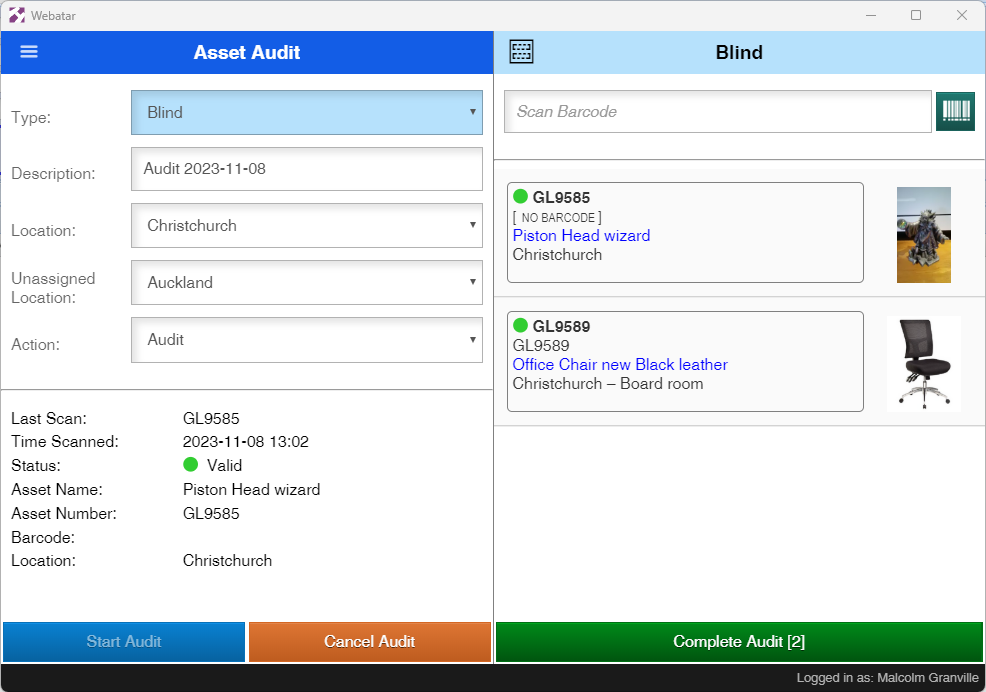Click the on-screen keyboard icon

point(521,52)
